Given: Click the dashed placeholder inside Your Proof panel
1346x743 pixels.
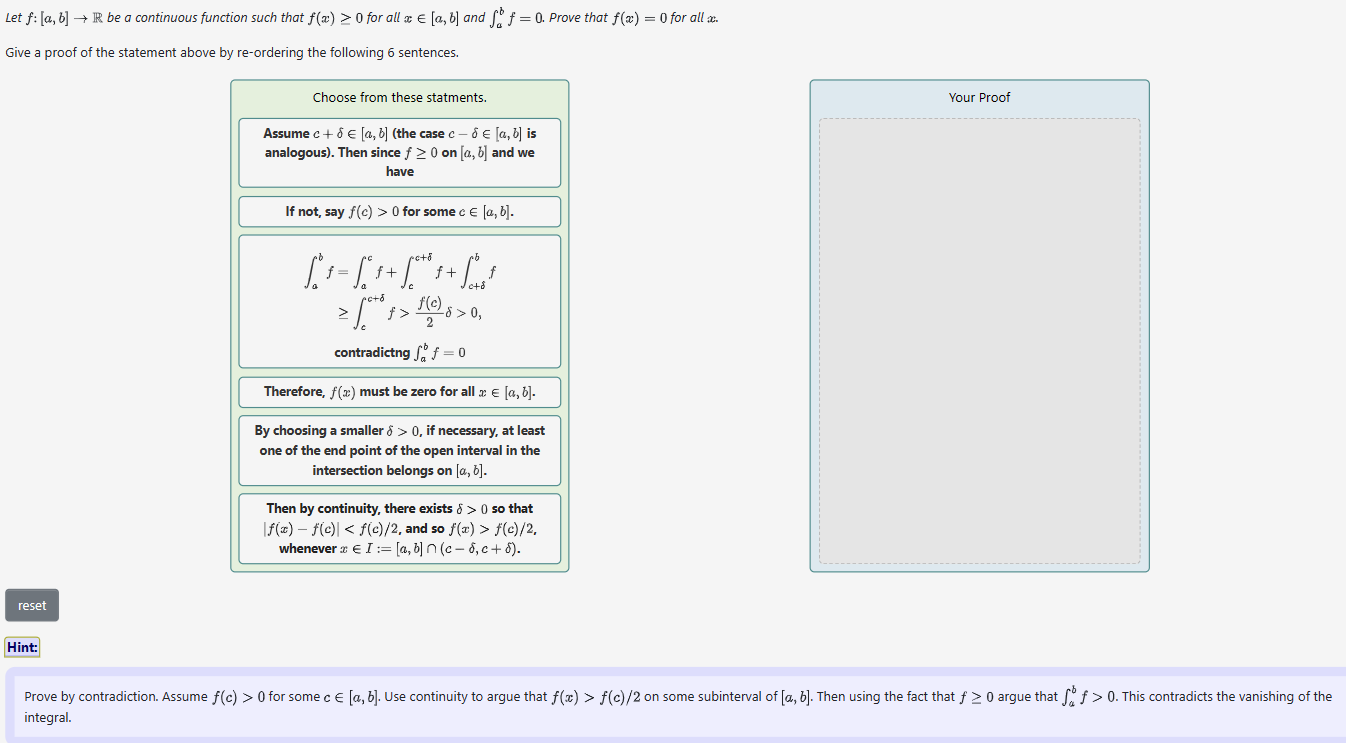Looking at the screenshot, I should [x=979, y=340].
